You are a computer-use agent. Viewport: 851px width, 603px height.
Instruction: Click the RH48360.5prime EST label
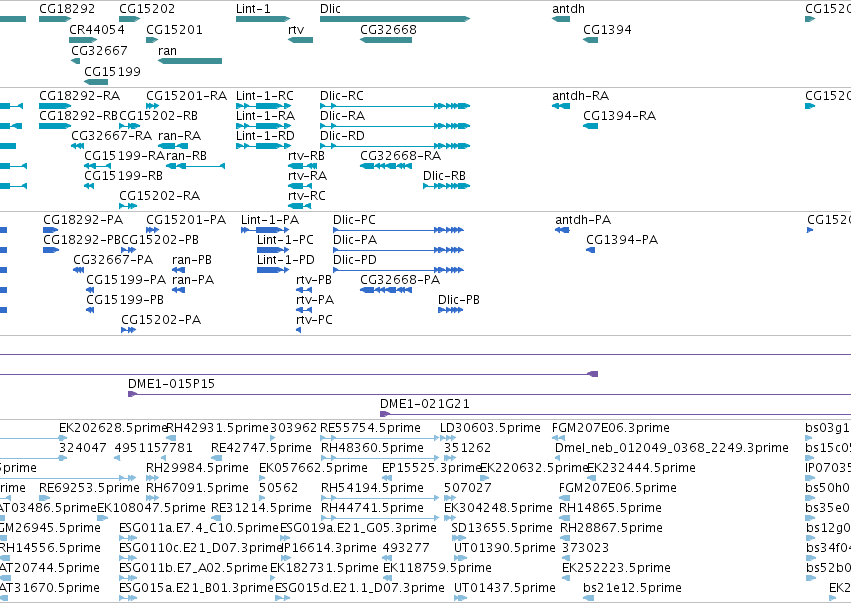coord(372,448)
